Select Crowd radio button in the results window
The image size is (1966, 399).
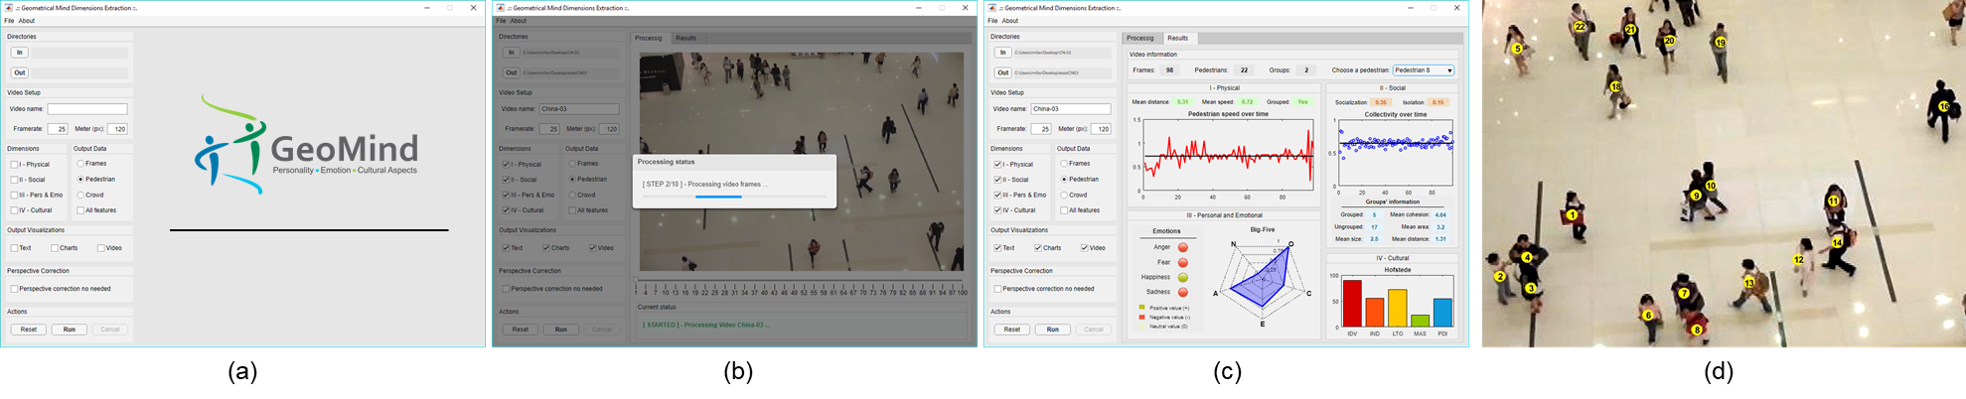1064,195
